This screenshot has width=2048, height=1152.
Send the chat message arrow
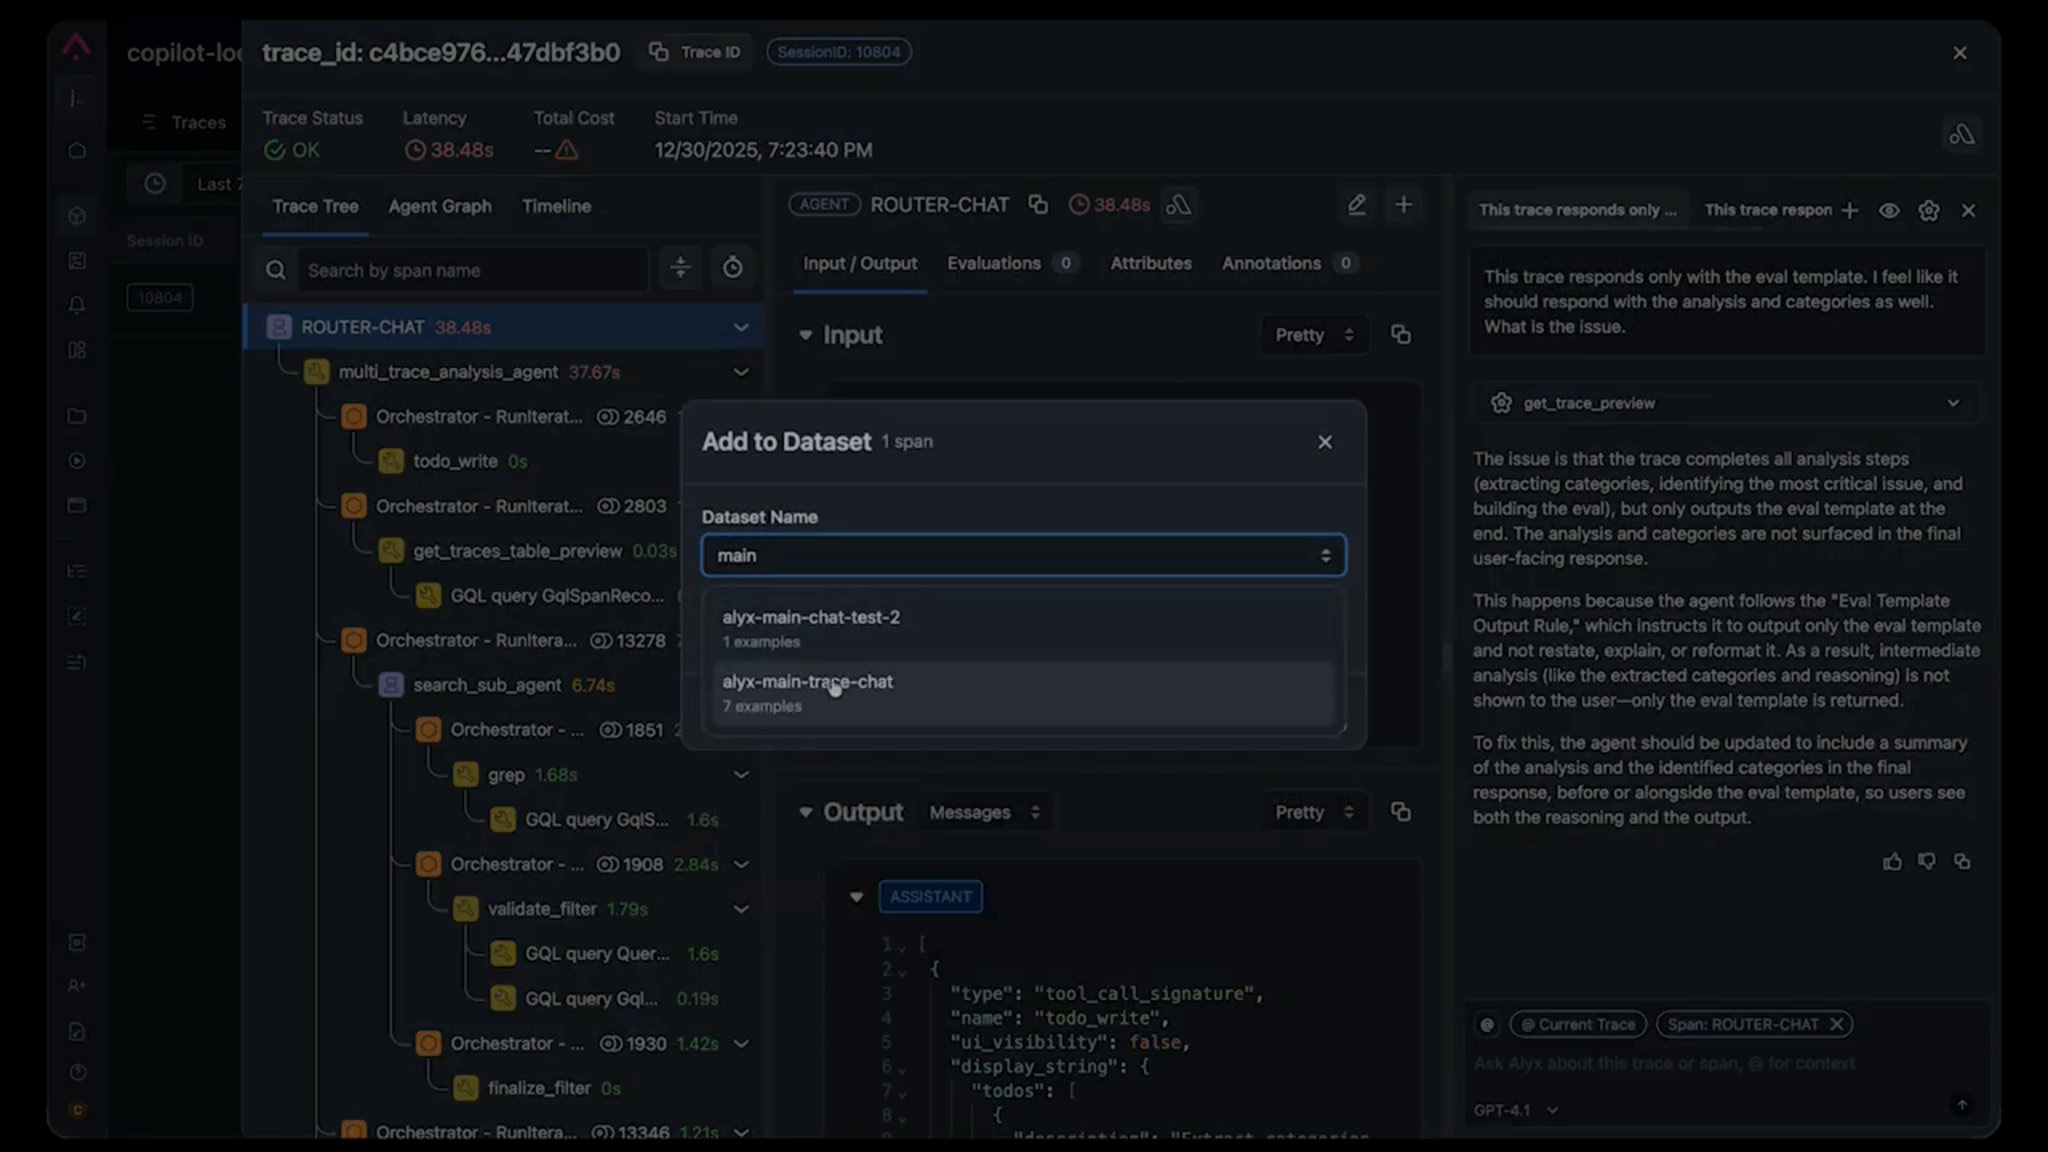point(1962,1105)
